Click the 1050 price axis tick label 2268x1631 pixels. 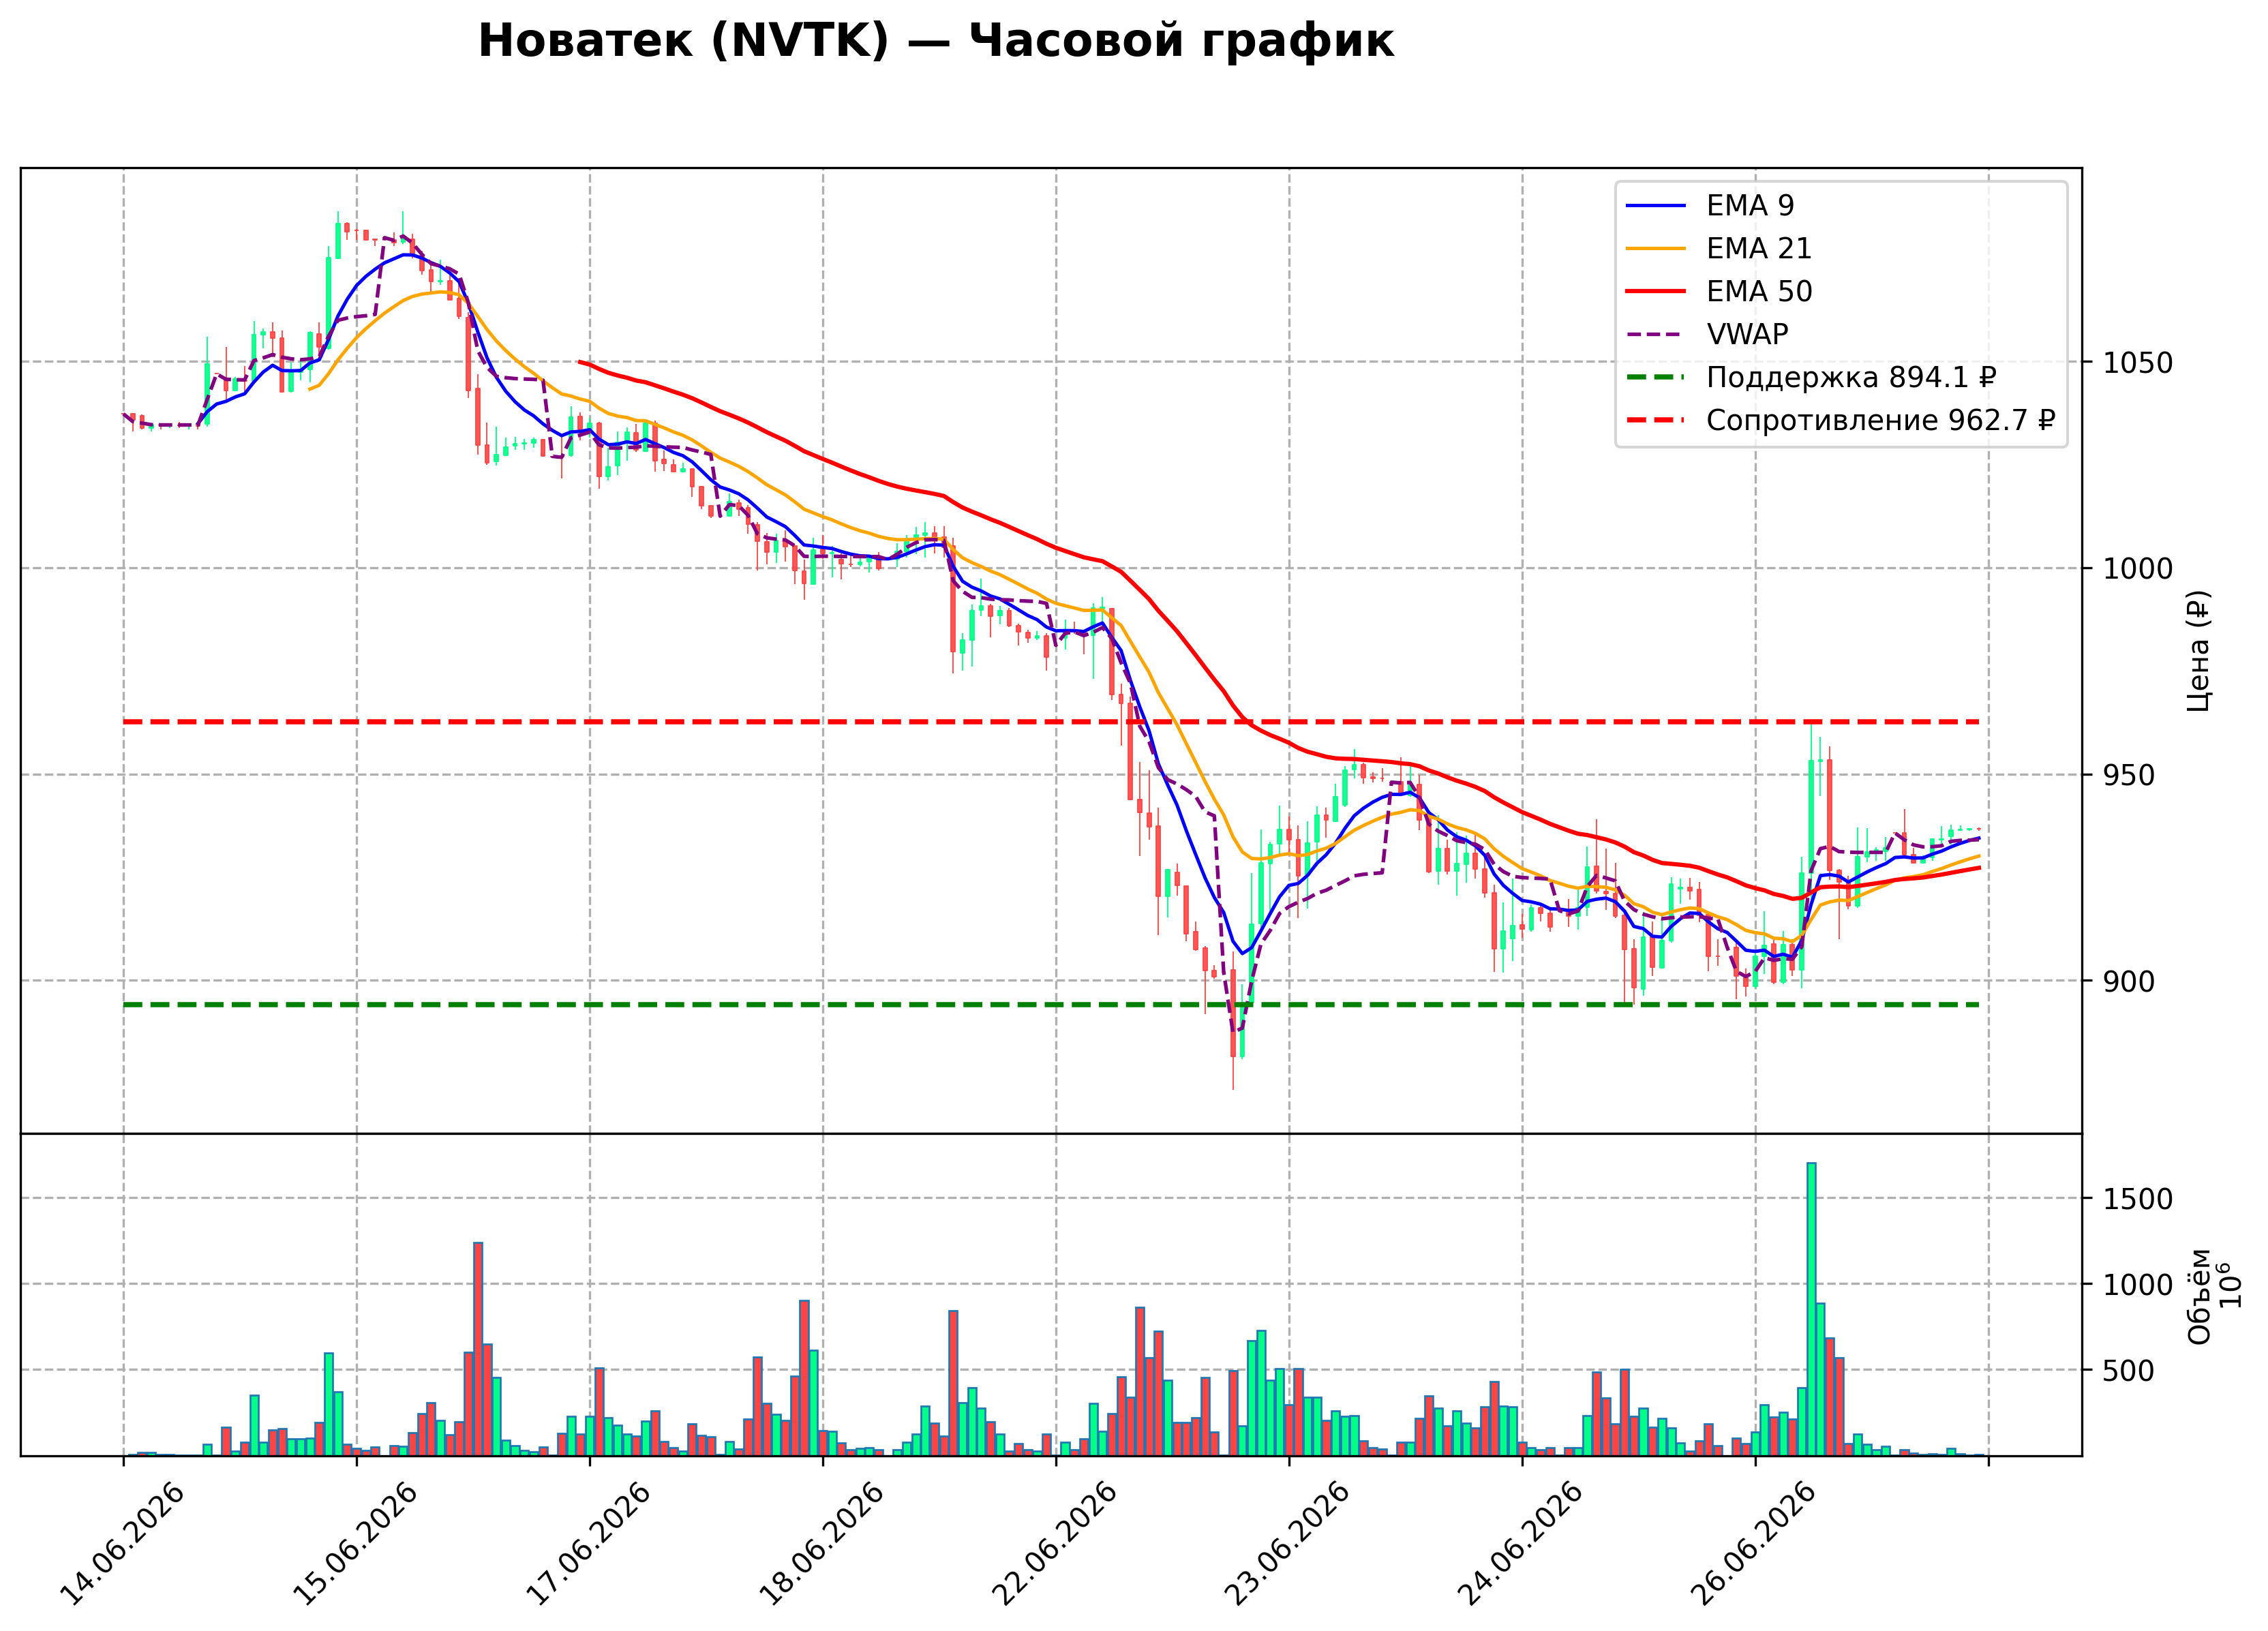click(2138, 362)
